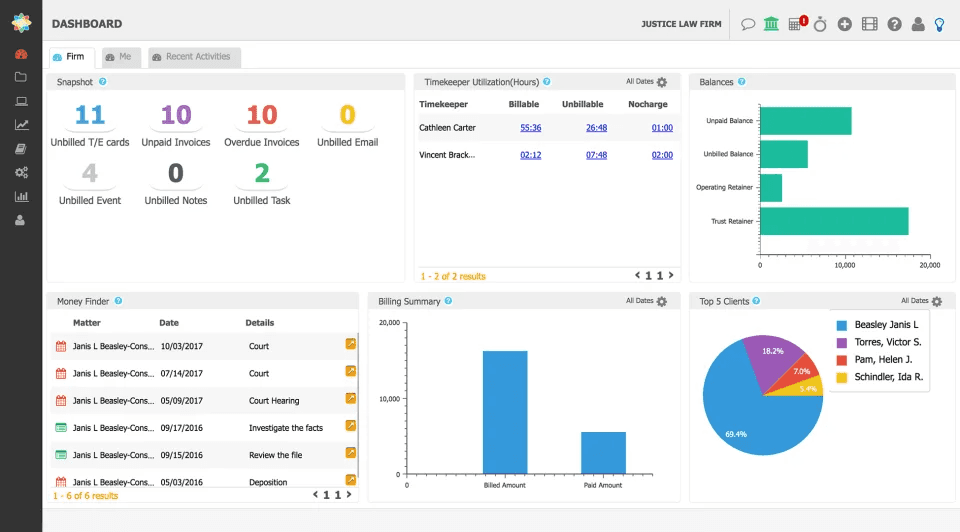The image size is (960, 532).
Task: Open the film strip video icon
Action: (869, 24)
